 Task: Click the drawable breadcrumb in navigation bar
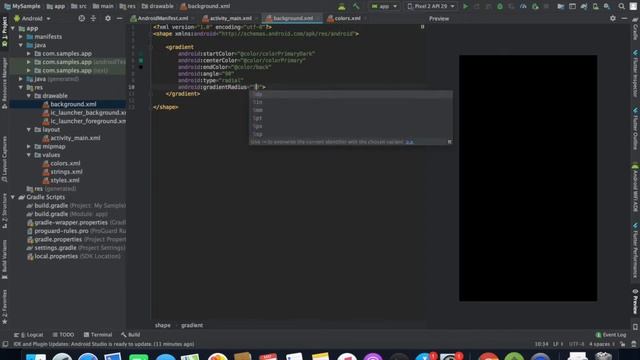pyautogui.click(x=158, y=6)
